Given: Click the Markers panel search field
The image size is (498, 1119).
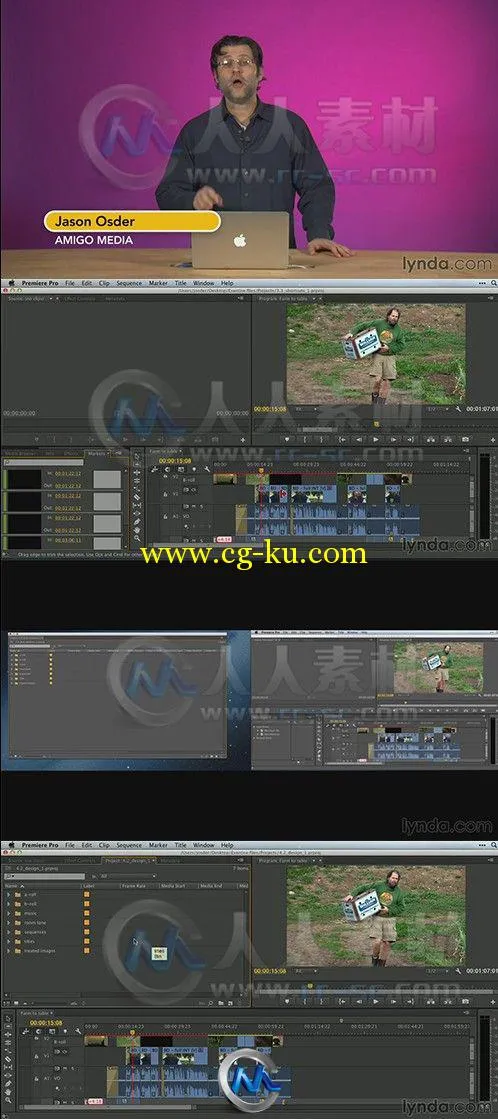Looking at the screenshot, I should (44, 462).
